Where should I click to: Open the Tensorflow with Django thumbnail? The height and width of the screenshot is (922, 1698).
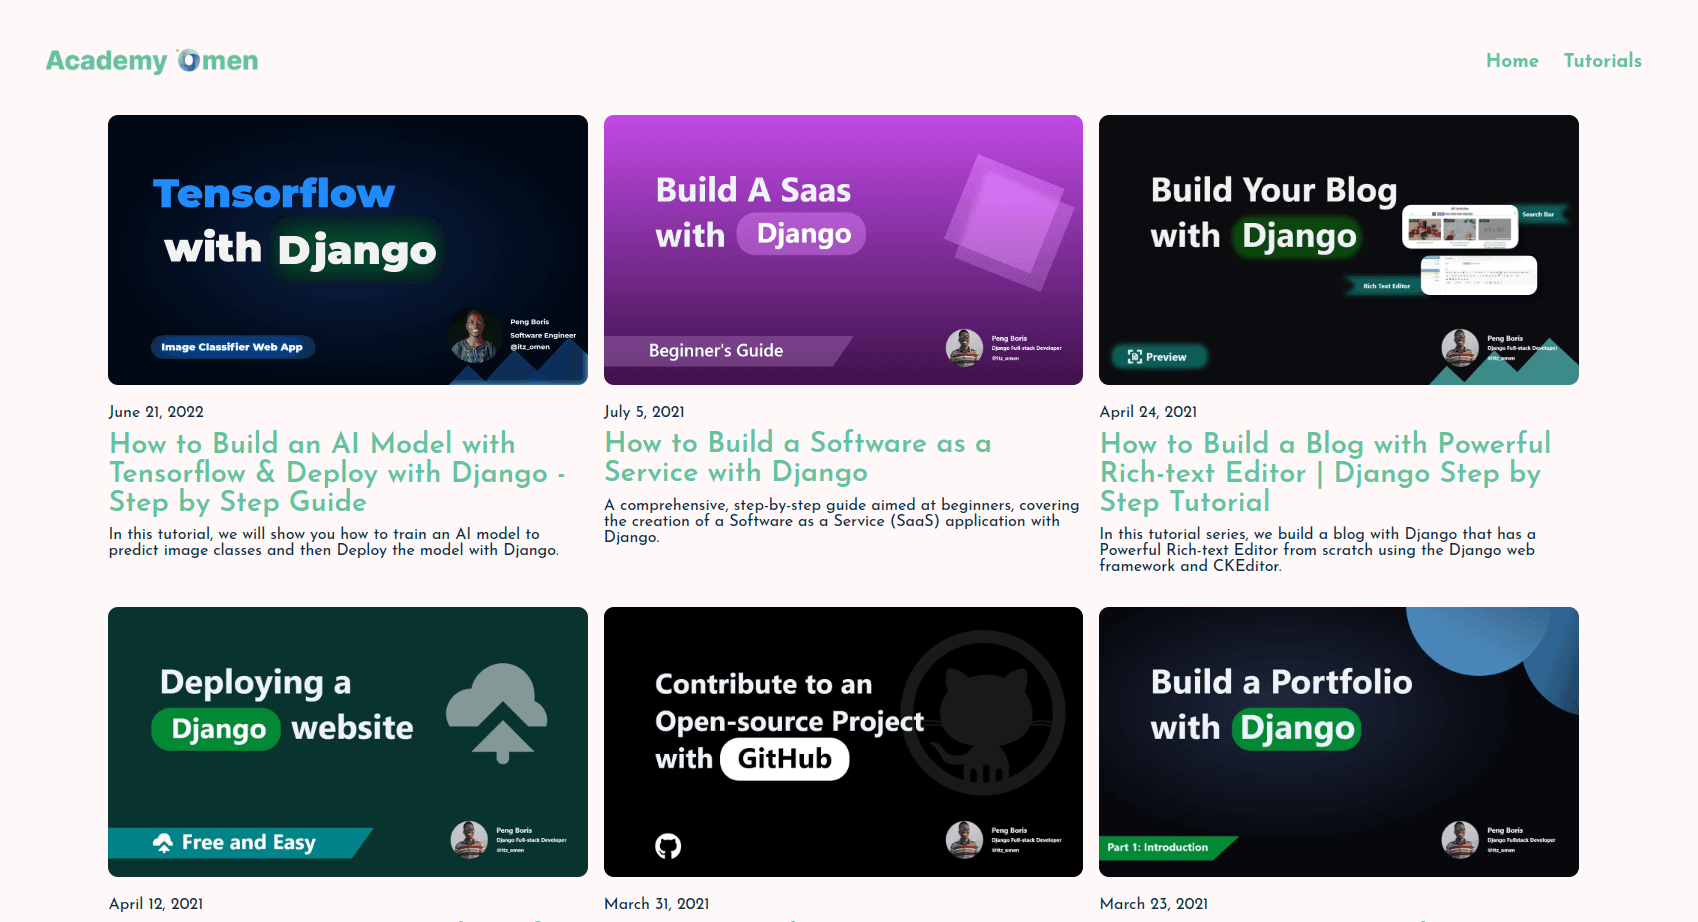(x=348, y=250)
